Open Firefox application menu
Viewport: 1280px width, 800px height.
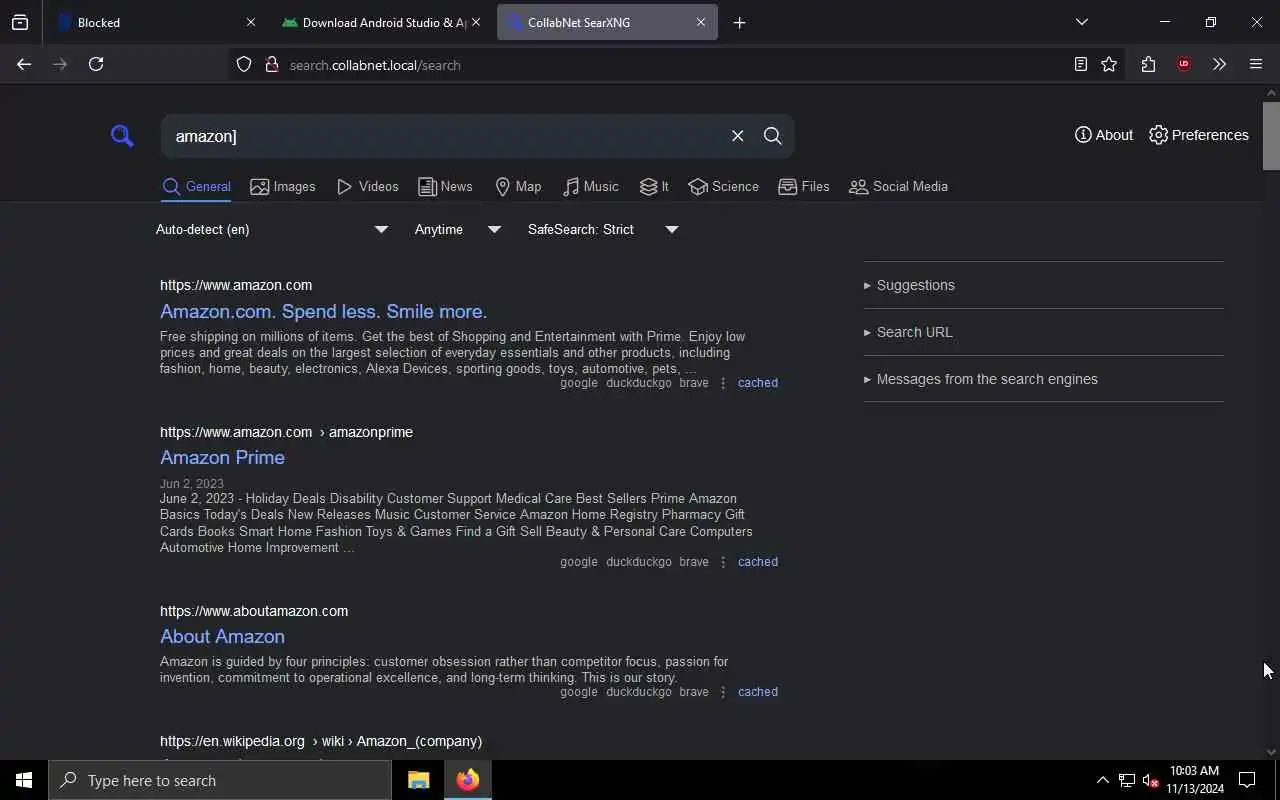(1256, 65)
